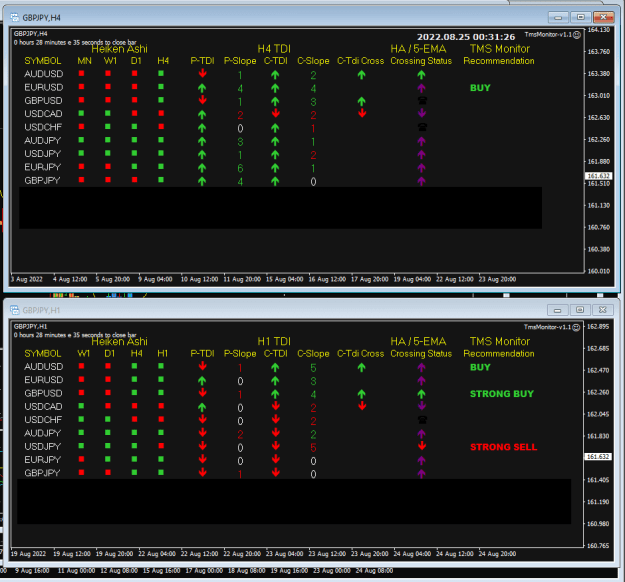Viewport: 625px width, 582px height.
Task: Click GBPJPY red C-TDI down arrow in H1 window
Action: (275, 472)
